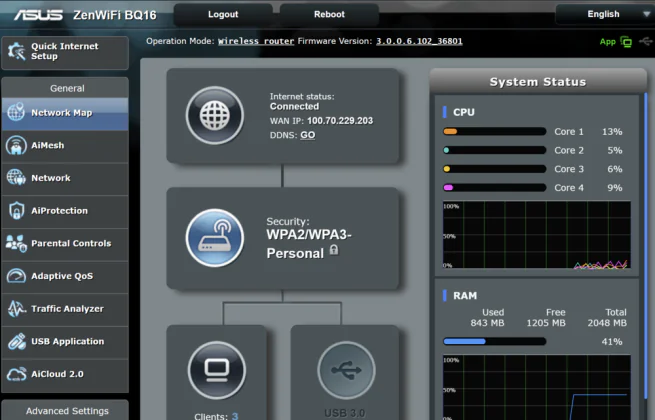Click the Core 2 5% reading
Screen dimensions: 655x420
pos(615,150)
